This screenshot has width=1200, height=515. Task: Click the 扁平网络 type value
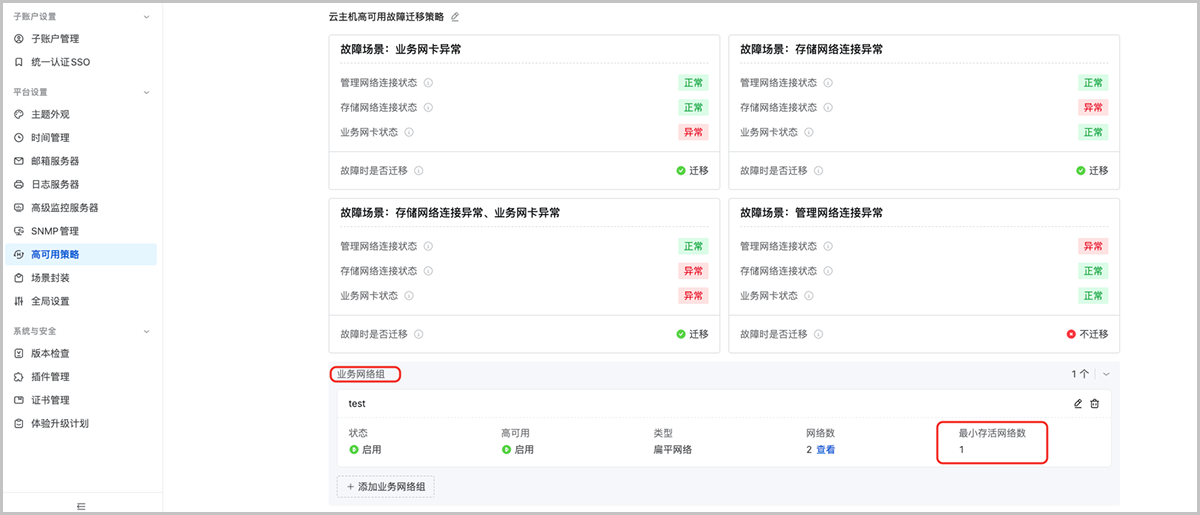[673, 450]
